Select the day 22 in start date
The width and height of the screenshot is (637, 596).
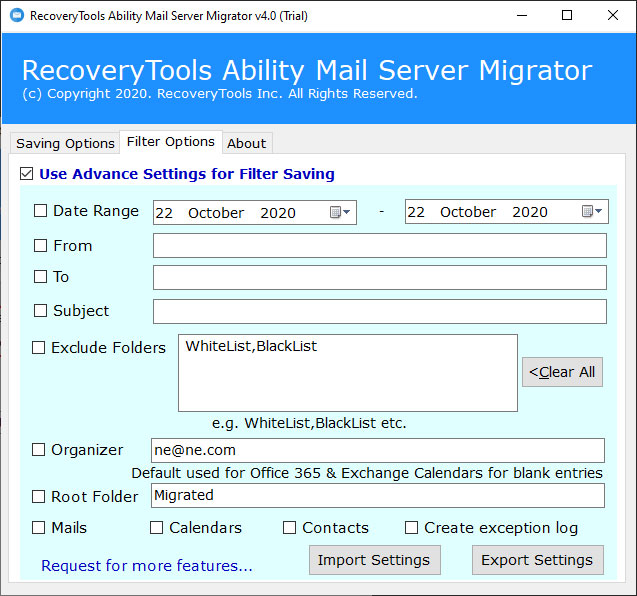click(x=164, y=213)
